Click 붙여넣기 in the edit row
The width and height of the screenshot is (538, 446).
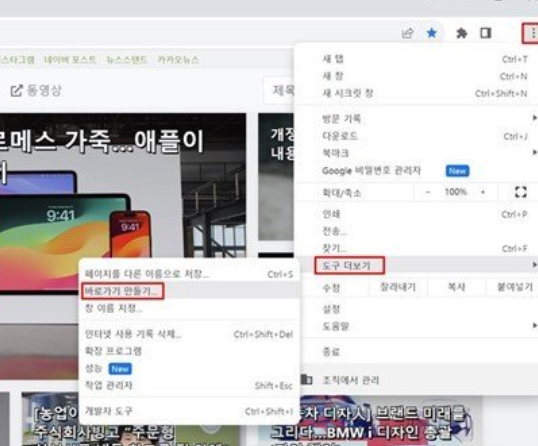click(514, 287)
